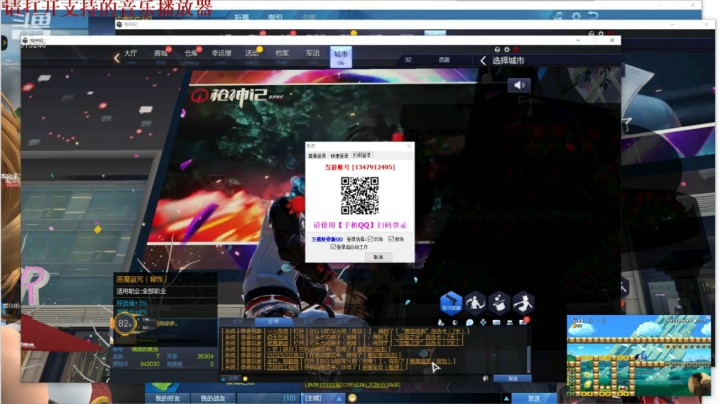
Task: Expand the channel selector in inner chat input
Action: coord(231,379)
